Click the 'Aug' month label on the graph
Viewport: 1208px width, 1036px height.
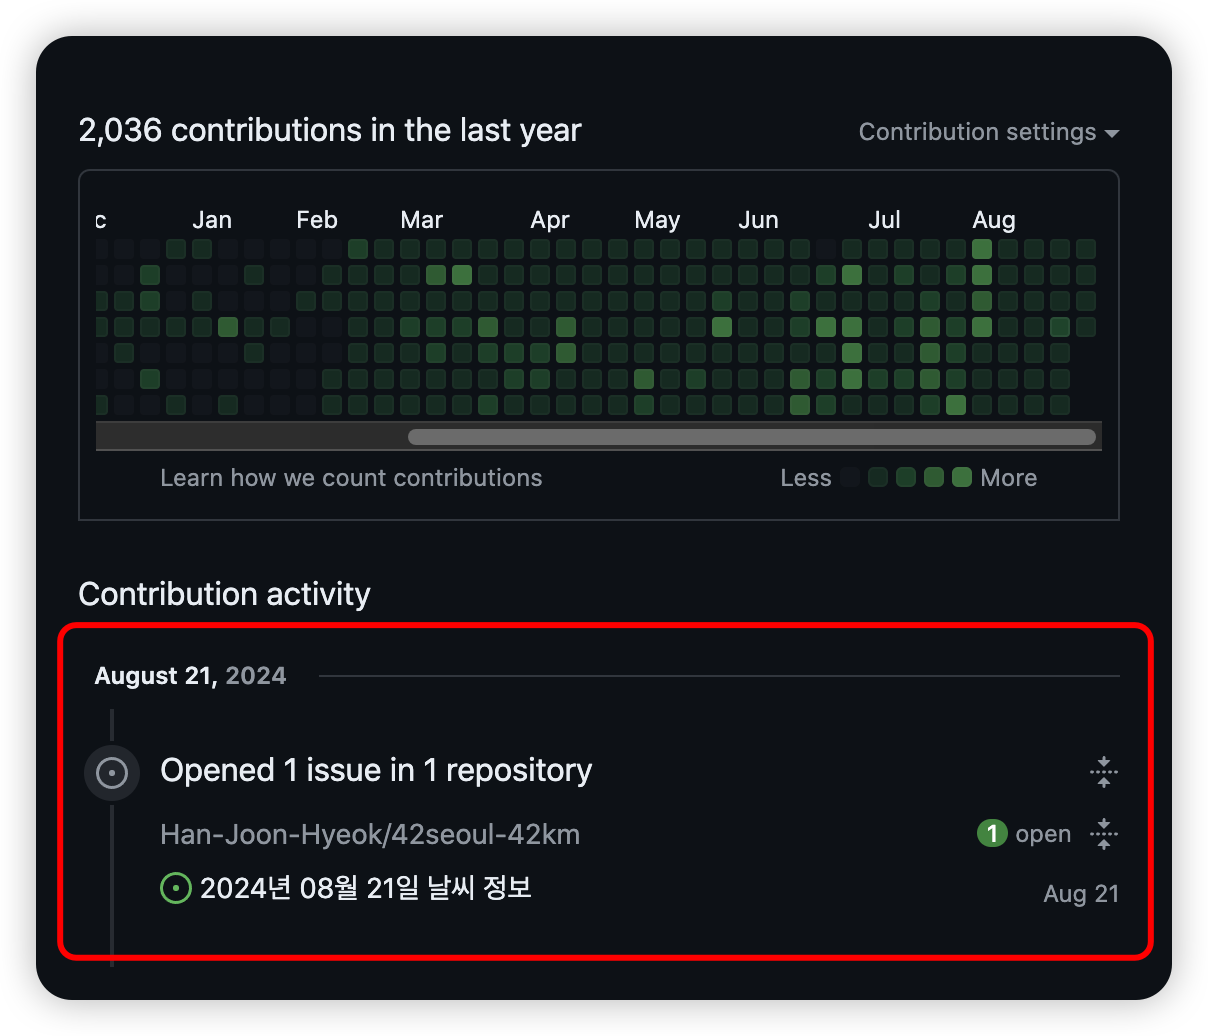[993, 220]
